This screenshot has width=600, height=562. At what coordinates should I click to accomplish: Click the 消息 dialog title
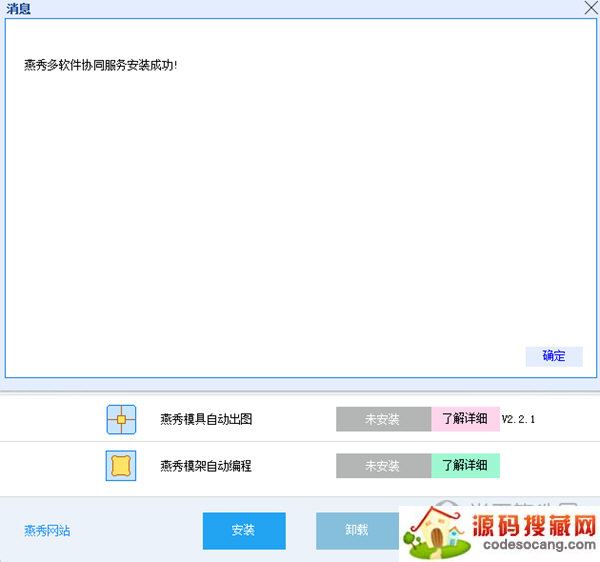tap(18, 8)
